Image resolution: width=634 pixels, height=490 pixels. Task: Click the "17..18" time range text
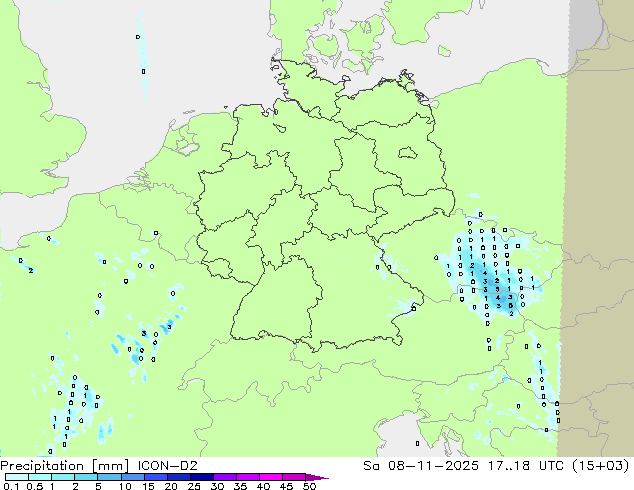(x=508, y=466)
